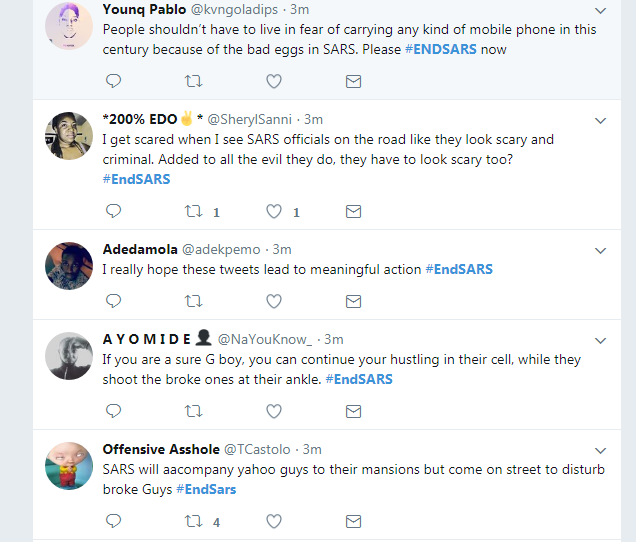Expand the options chevron on Adedamola's tweet

click(x=601, y=250)
